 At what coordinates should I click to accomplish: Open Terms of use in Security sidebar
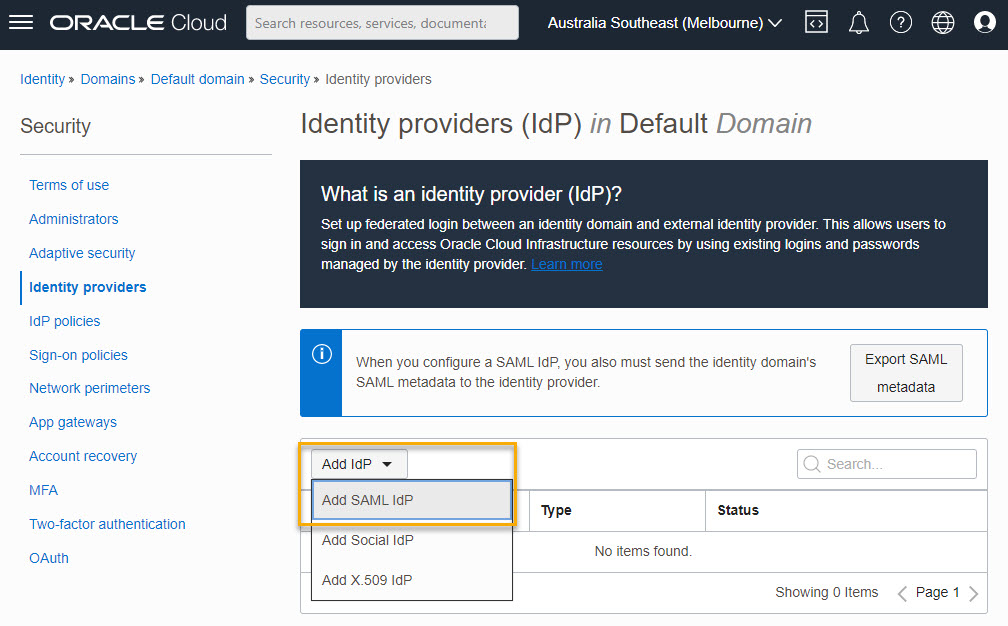coord(69,185)
